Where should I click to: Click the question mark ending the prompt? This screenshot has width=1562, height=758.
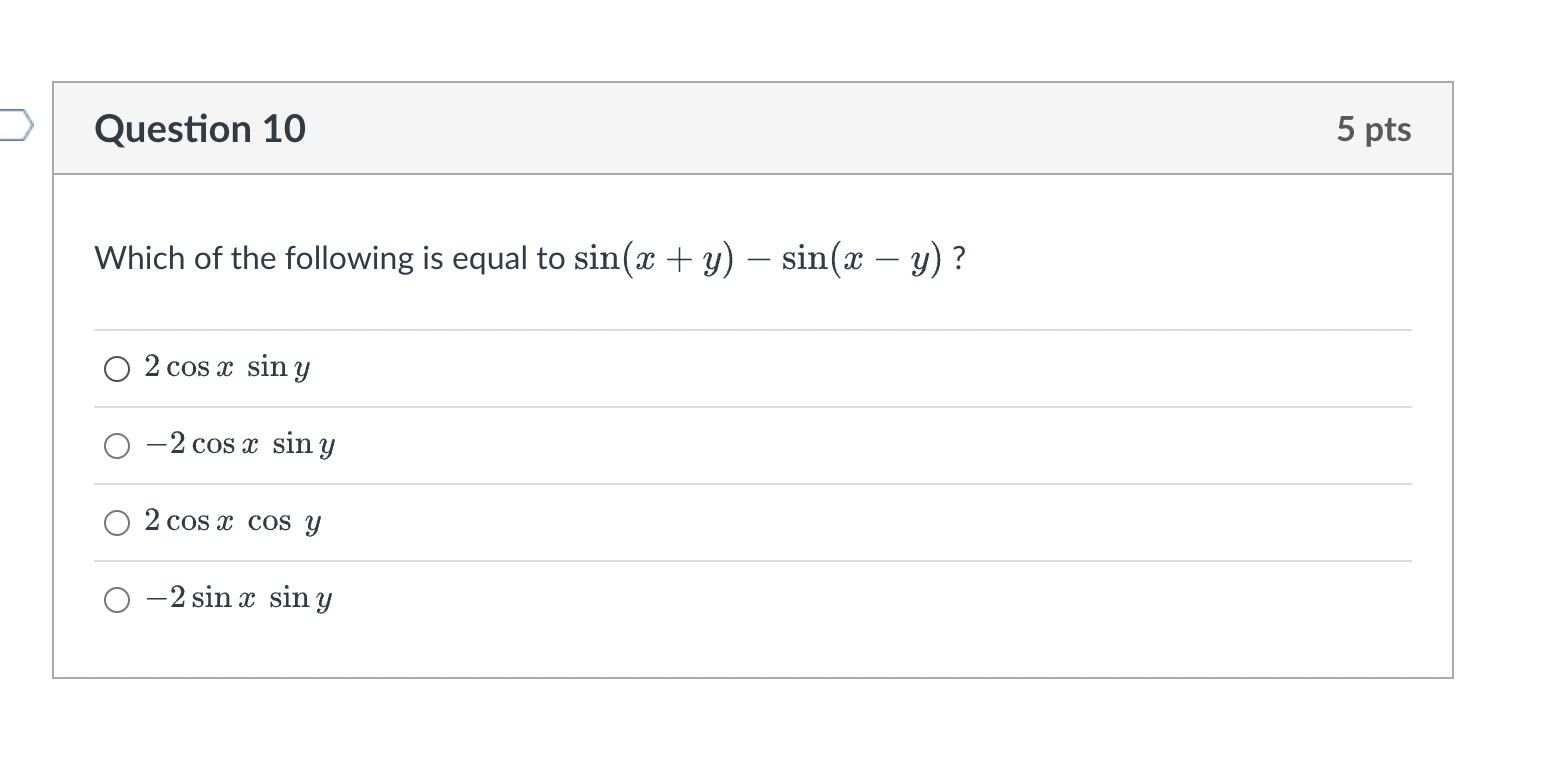[x=960, y=259]
